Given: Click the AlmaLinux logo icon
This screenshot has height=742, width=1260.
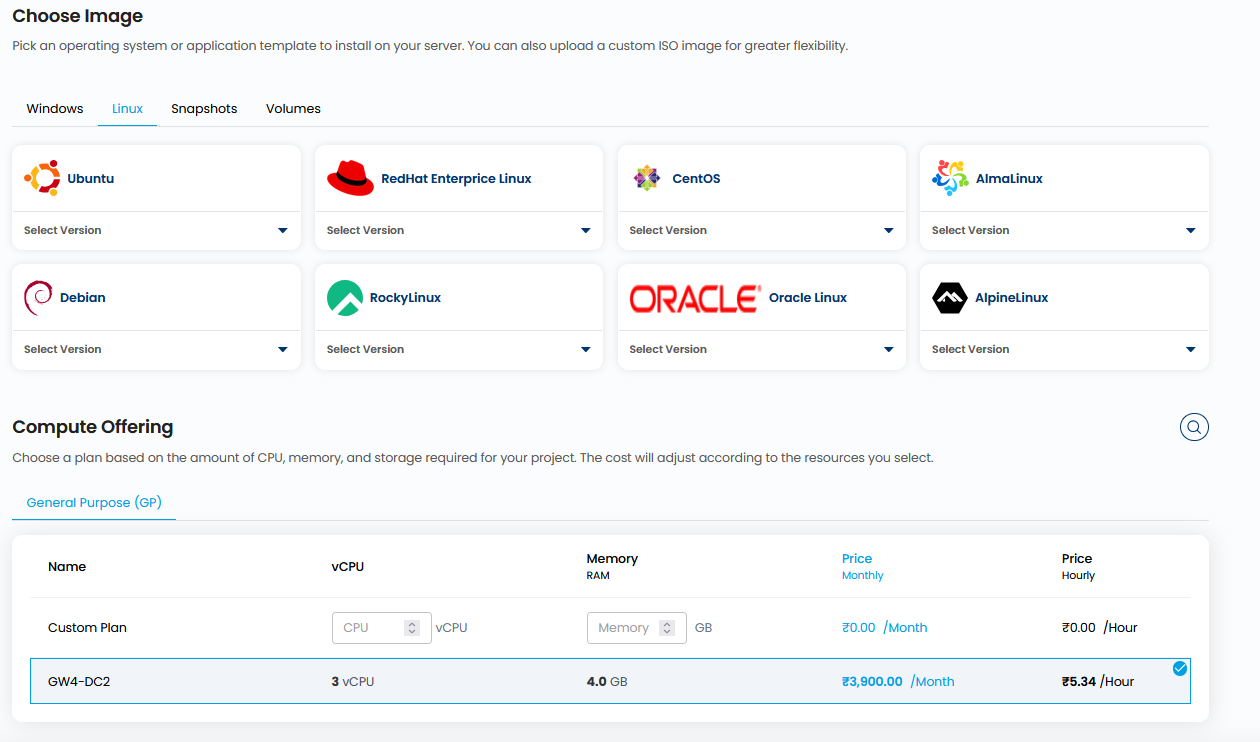Looking at the screenshot, I should point(950,179).
